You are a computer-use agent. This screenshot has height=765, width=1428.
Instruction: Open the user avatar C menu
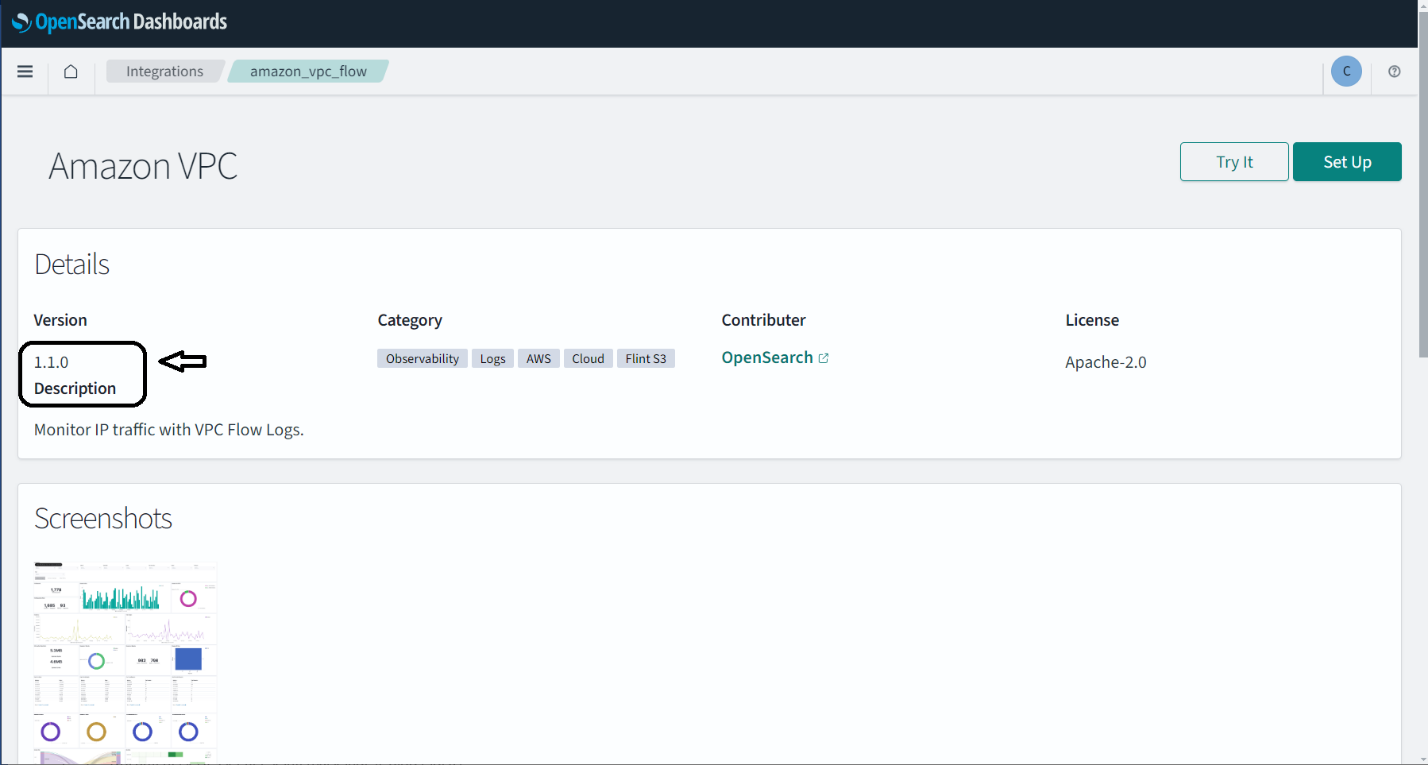point(1346,71)
